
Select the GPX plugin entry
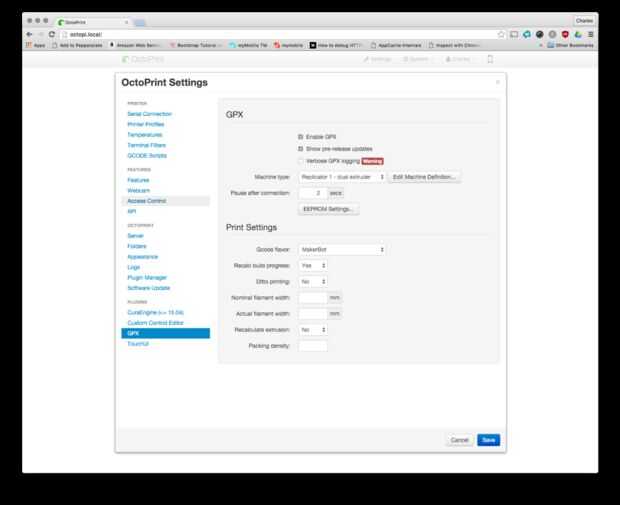(166, 333)
